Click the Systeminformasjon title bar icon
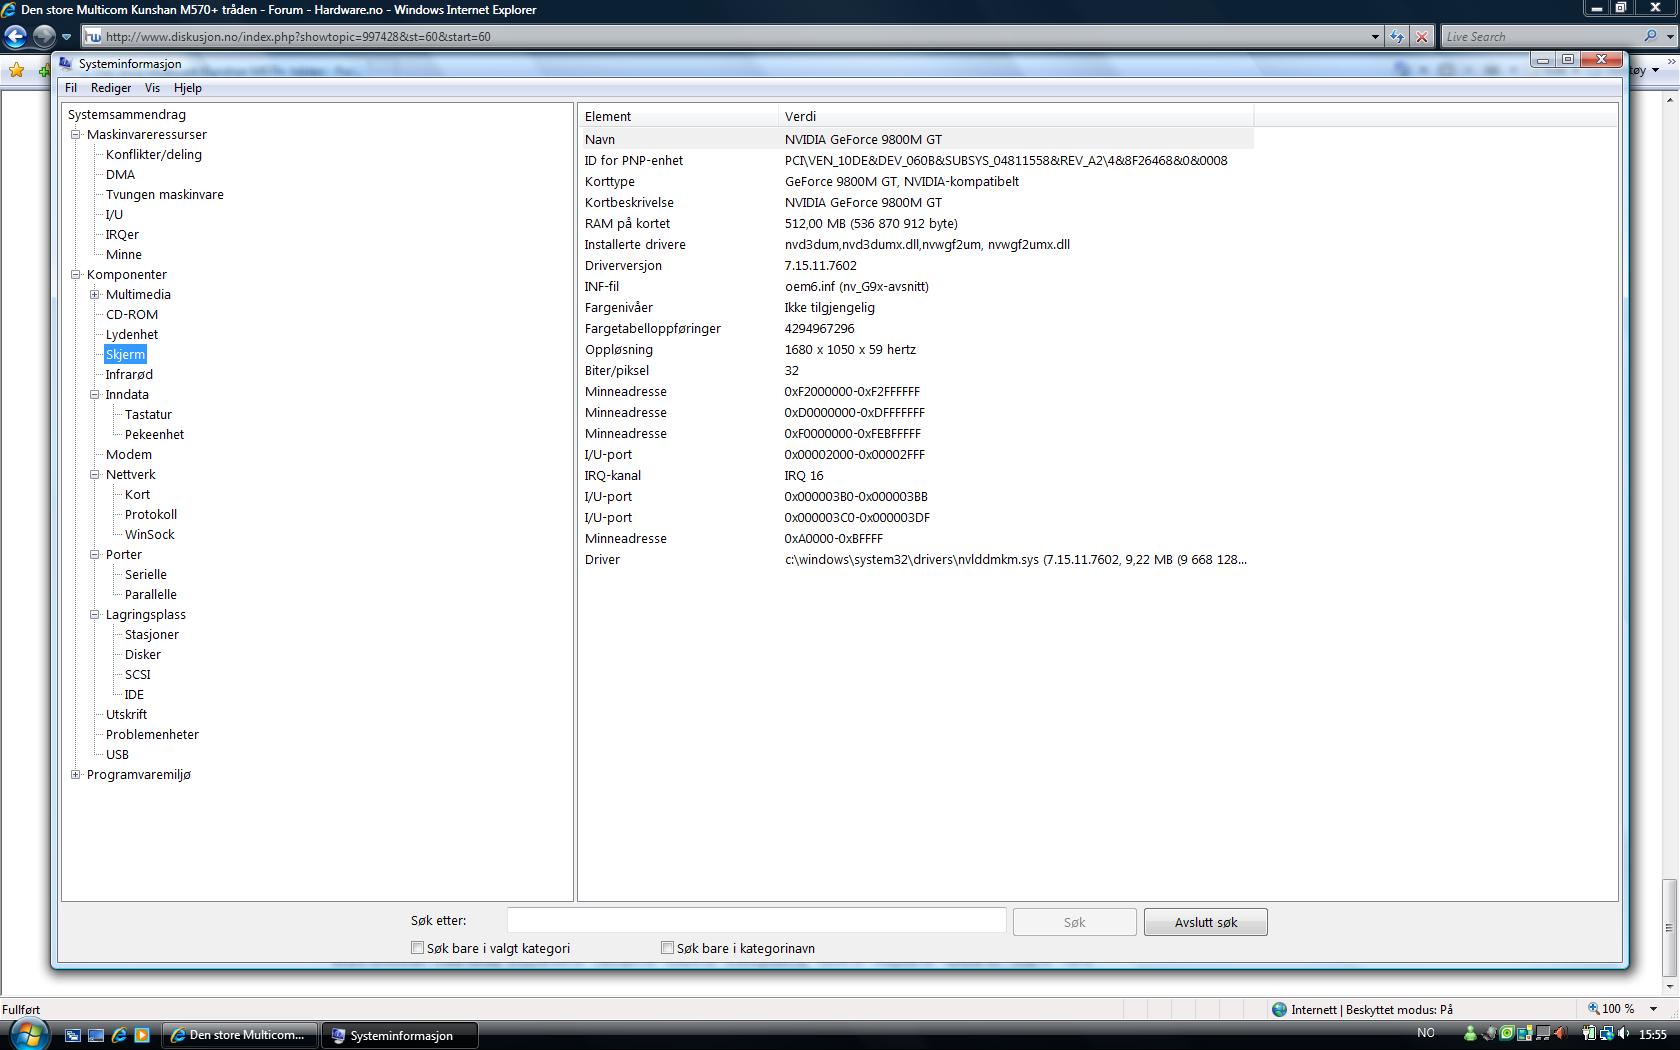Image resolution: width=1680 pixels, height=1050 pixels. click(66, 63)
